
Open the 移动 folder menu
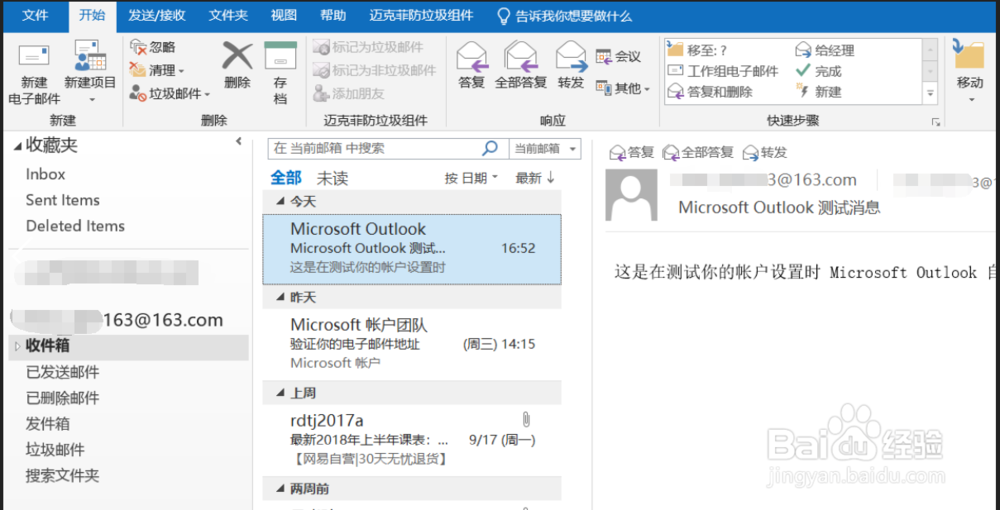969,72
